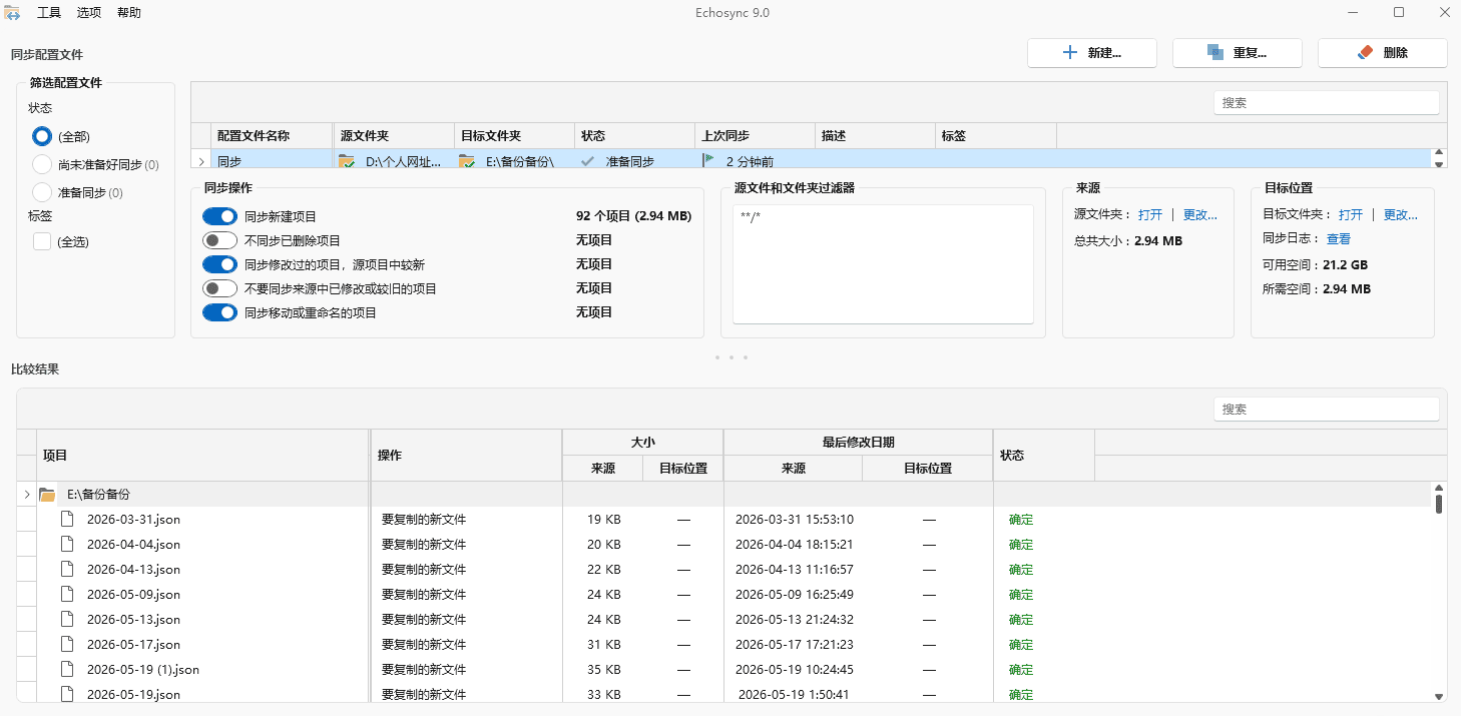
Task: Open sync log with 查看 link
Action: [1339, 239]
